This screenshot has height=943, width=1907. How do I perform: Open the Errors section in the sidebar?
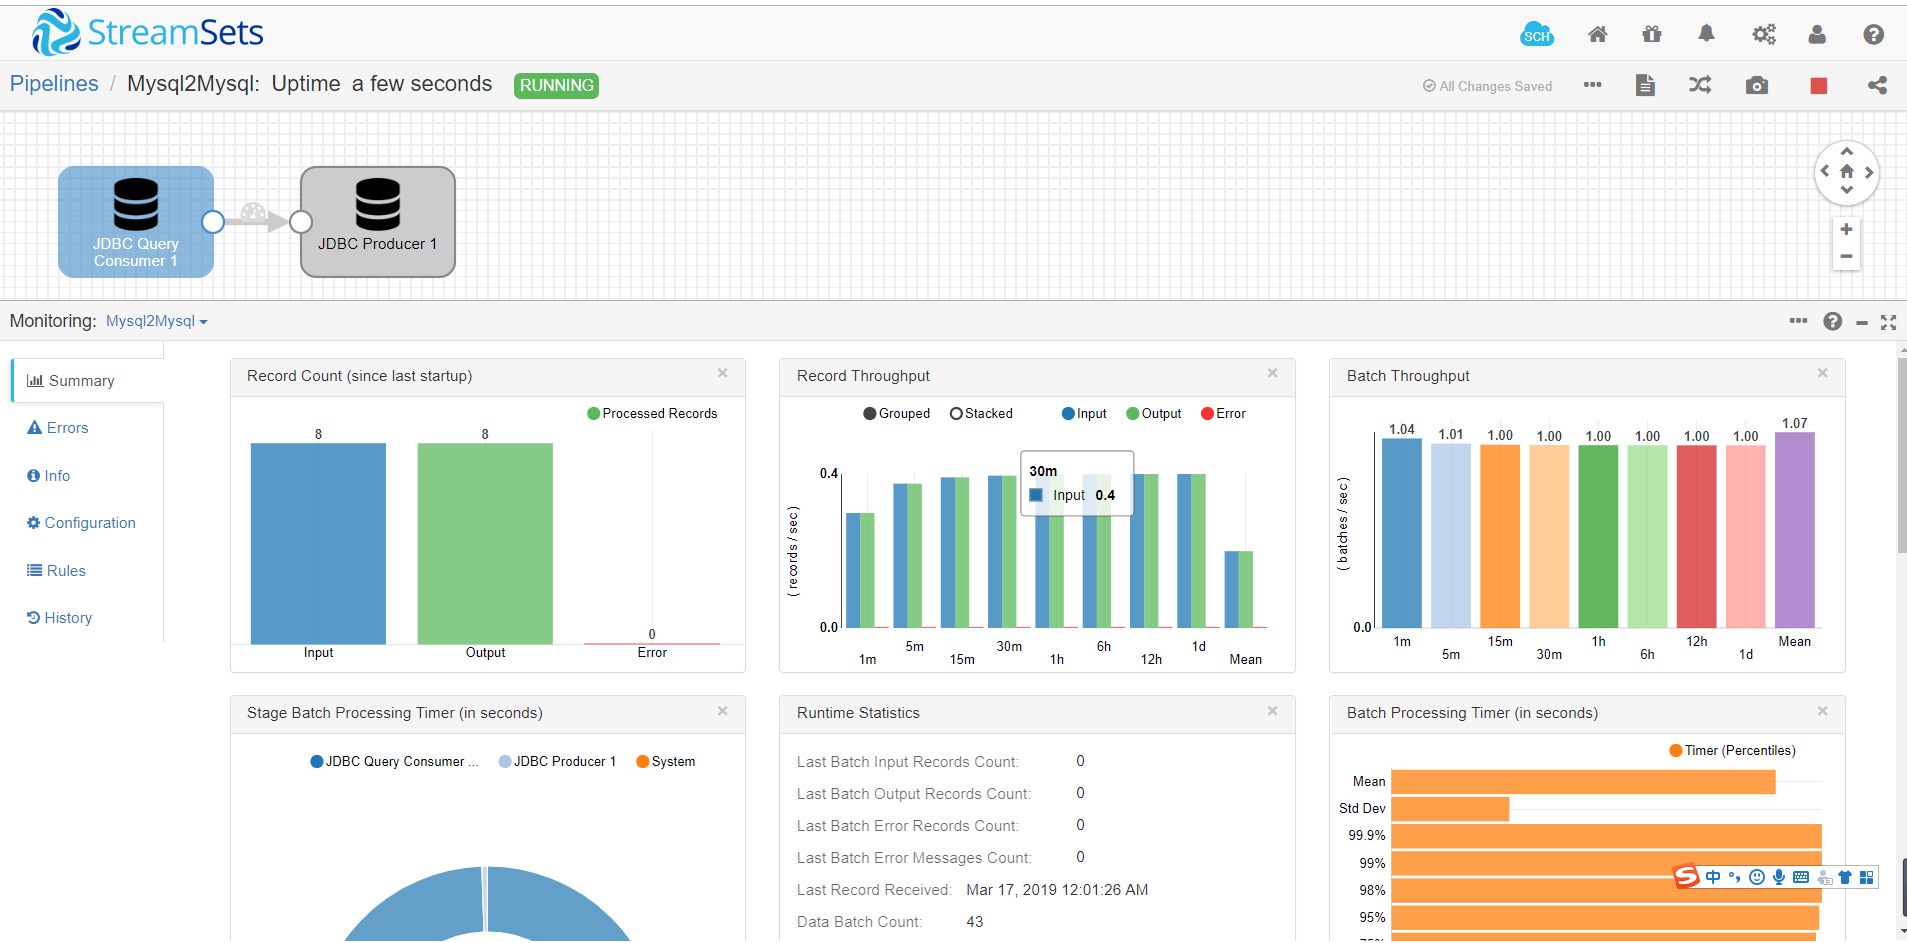(66, 427)
